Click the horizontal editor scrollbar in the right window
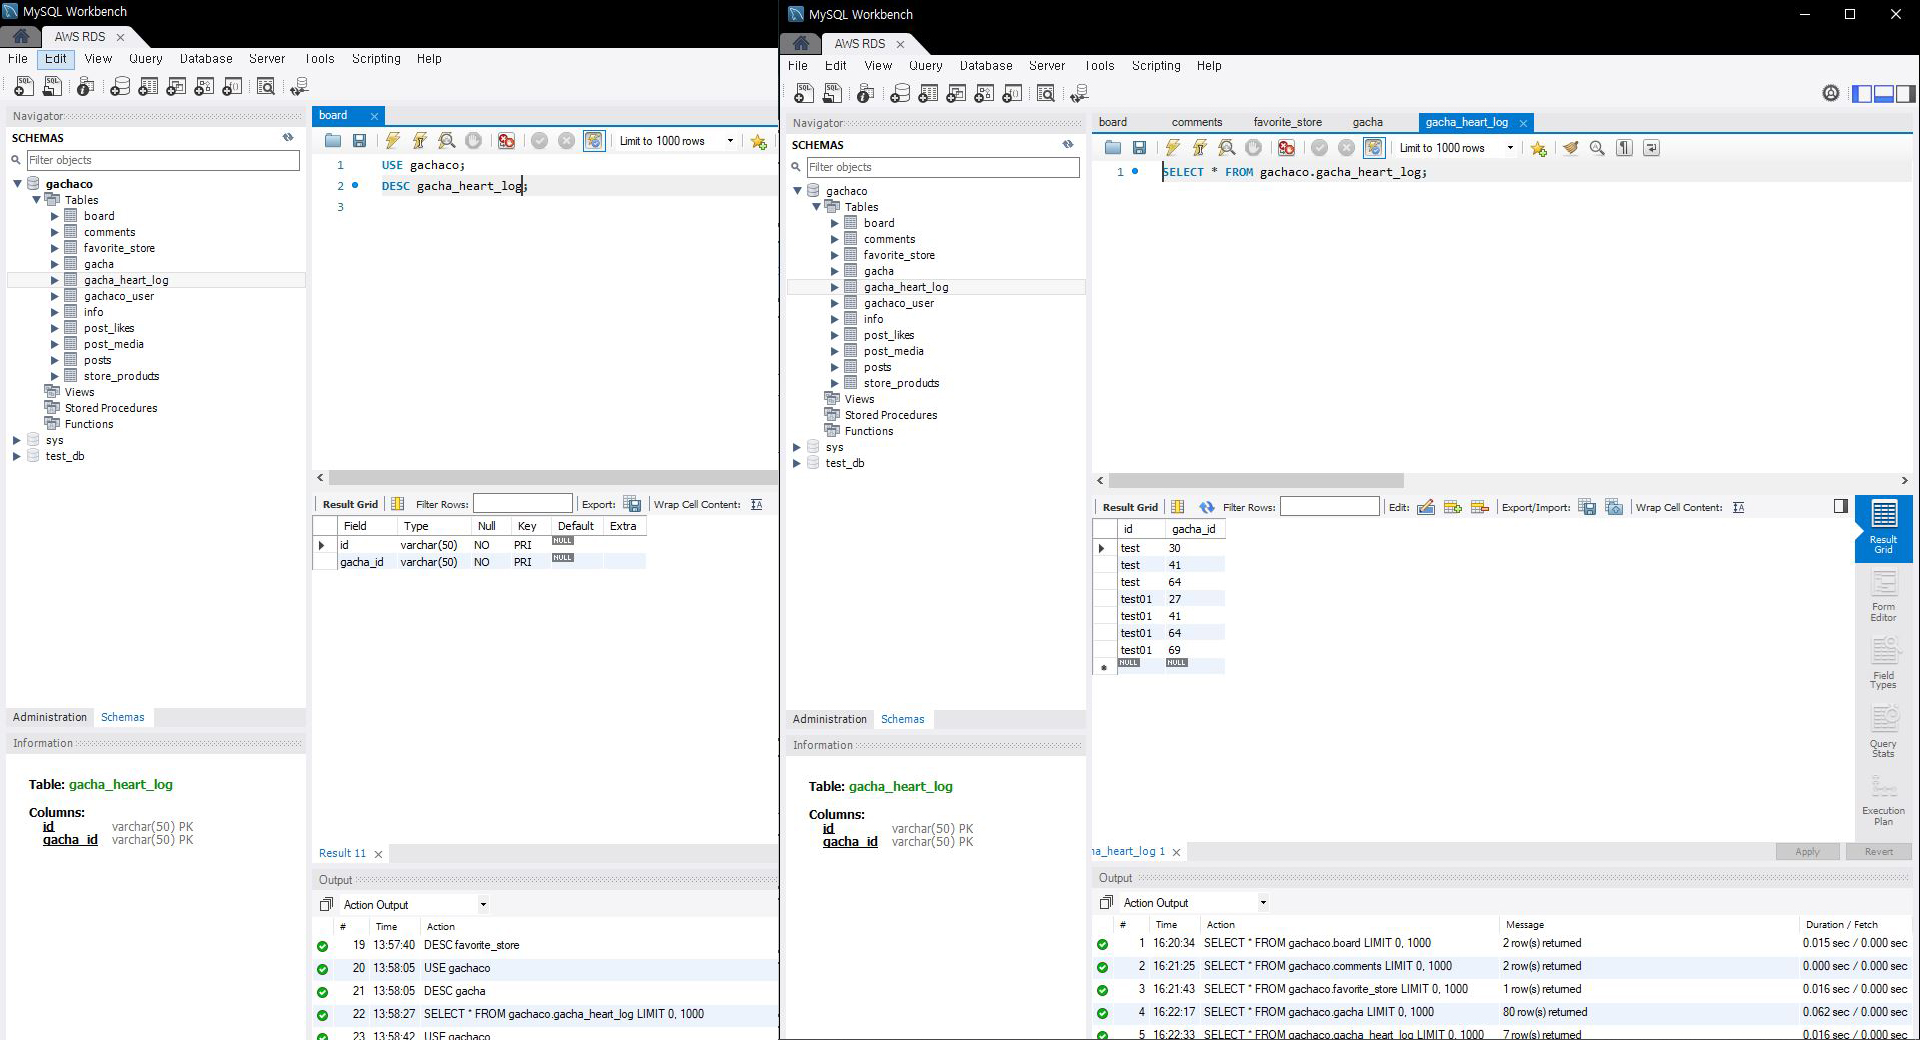This screenshot has height=1040, width=1920. (1257, 481)
